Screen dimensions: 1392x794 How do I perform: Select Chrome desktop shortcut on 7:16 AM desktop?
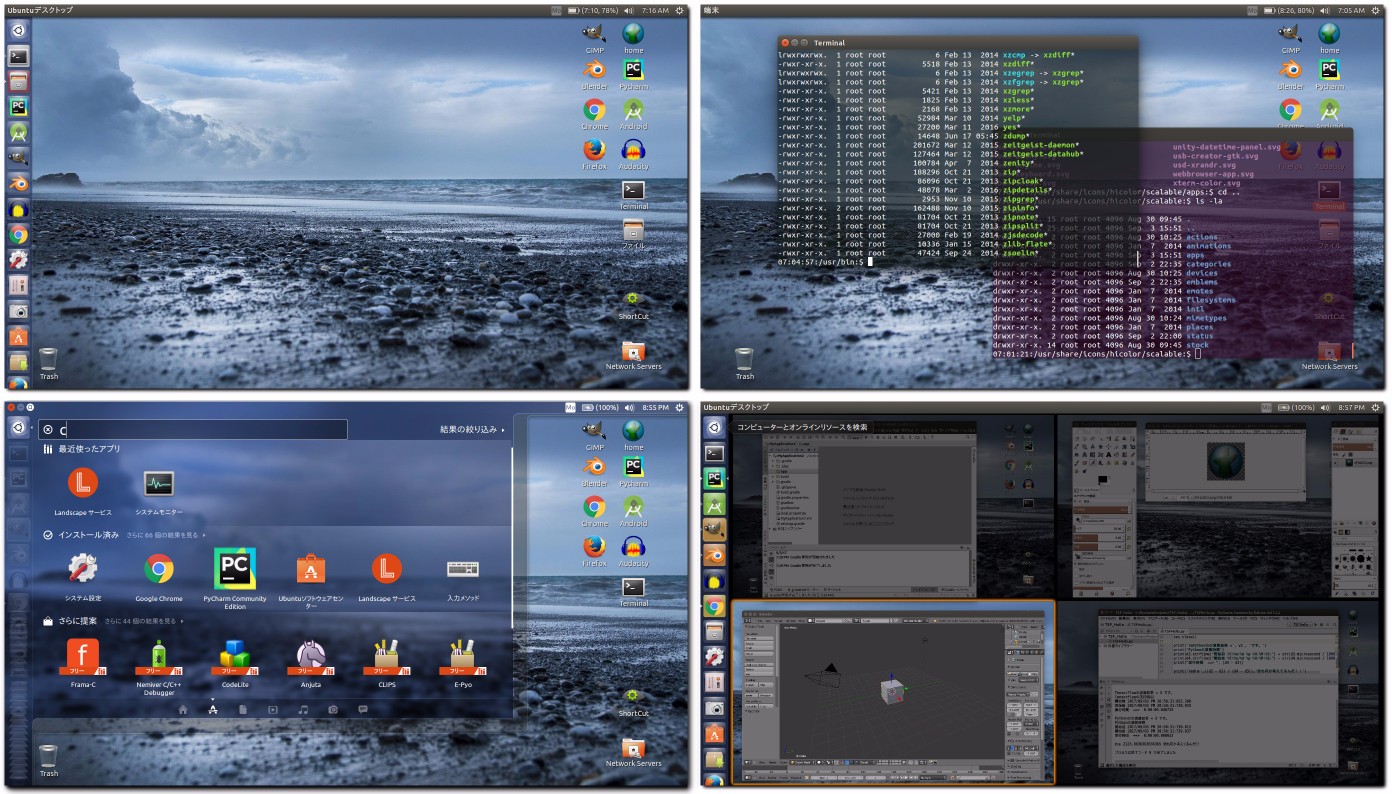tap(594, 115)
